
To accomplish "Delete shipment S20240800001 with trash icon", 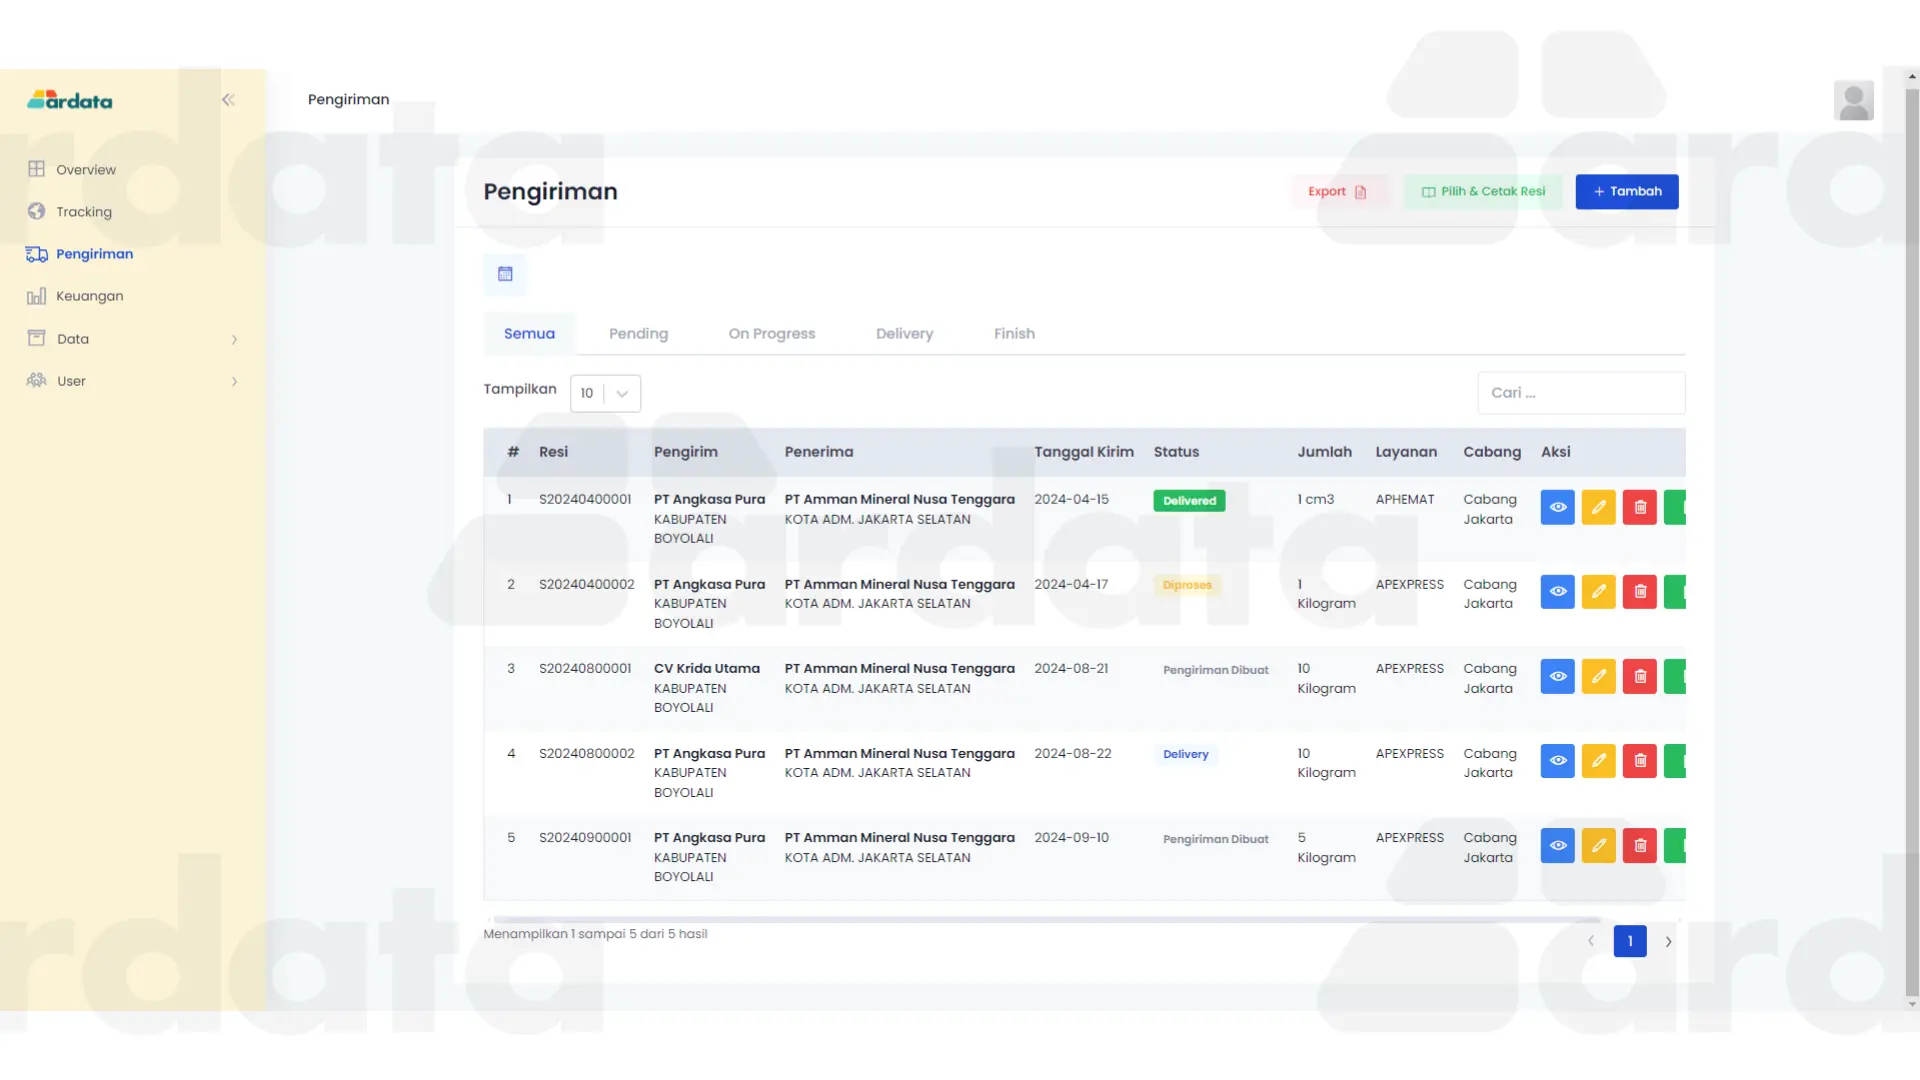I will (x=1640, y=676).
